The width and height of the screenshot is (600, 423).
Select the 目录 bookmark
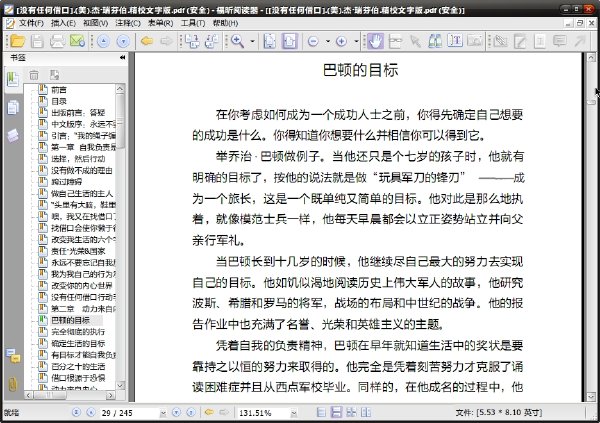coord(59,101)
